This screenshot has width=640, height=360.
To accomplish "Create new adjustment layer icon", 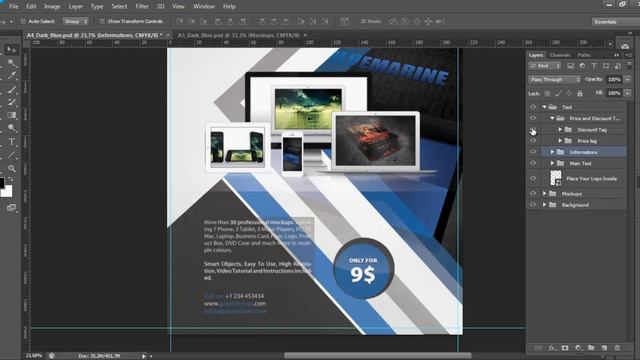I will coord(578,348).
